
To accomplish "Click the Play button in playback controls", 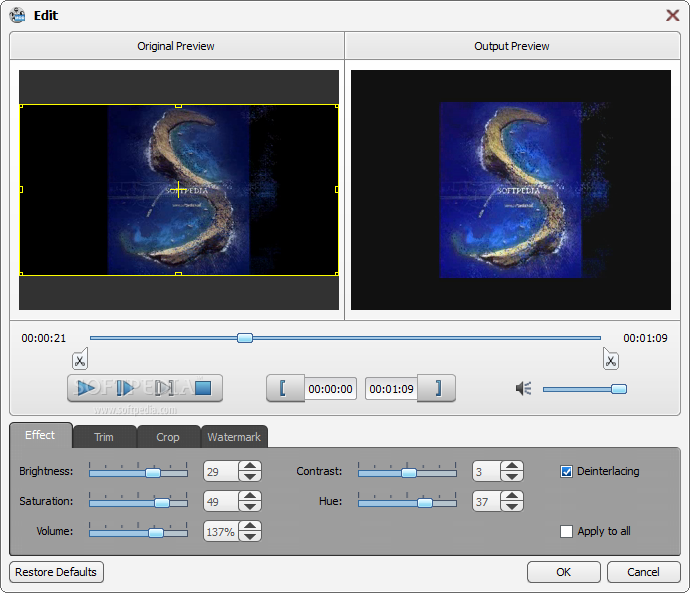I will 87,388.
